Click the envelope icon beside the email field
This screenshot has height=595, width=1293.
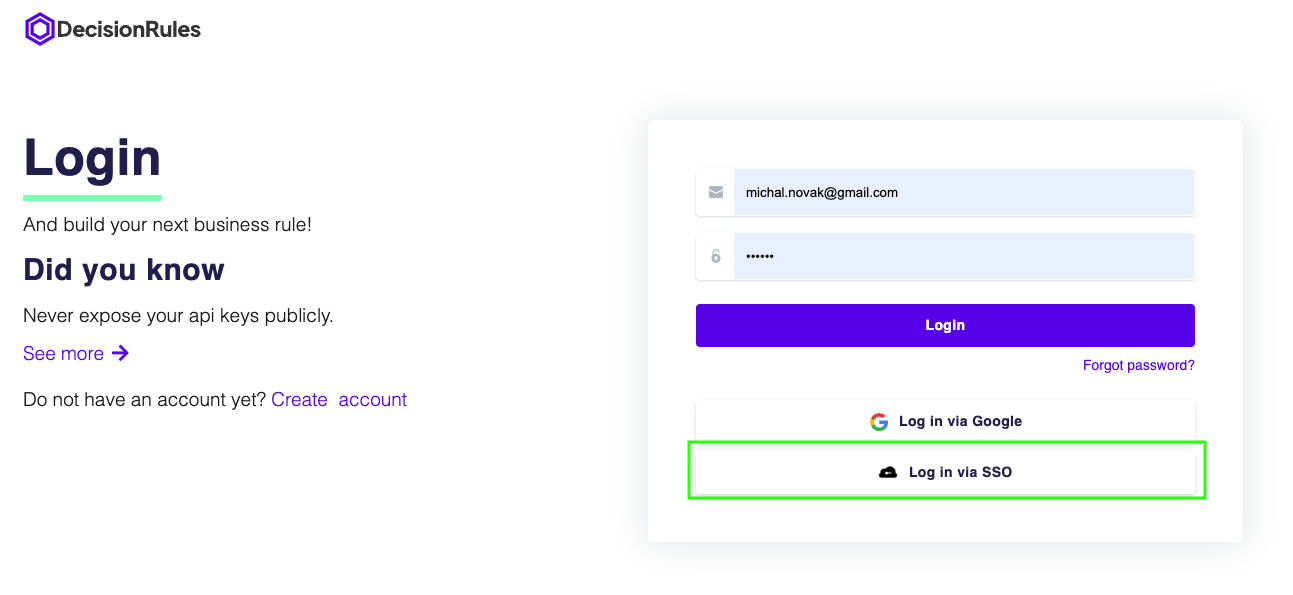click(715, 192)
